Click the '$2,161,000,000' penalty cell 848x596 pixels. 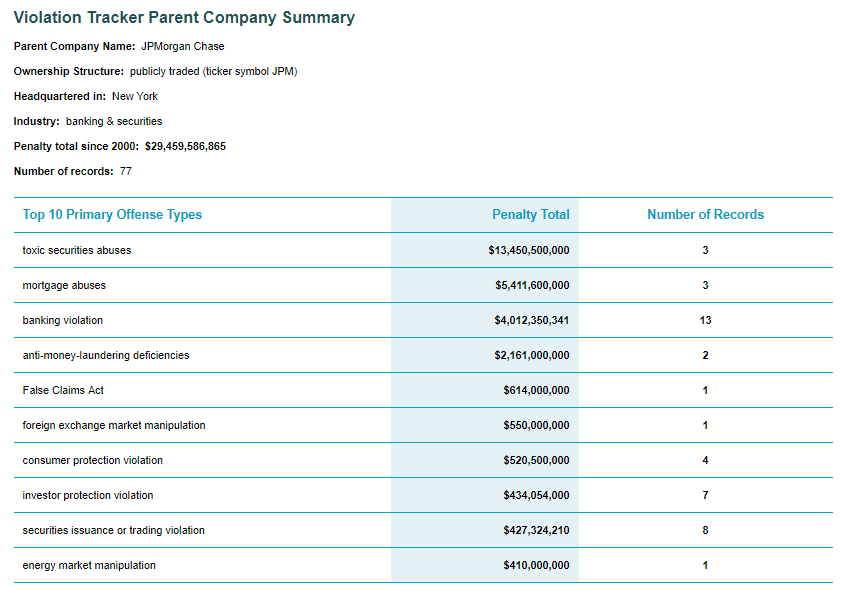[532, 355]
